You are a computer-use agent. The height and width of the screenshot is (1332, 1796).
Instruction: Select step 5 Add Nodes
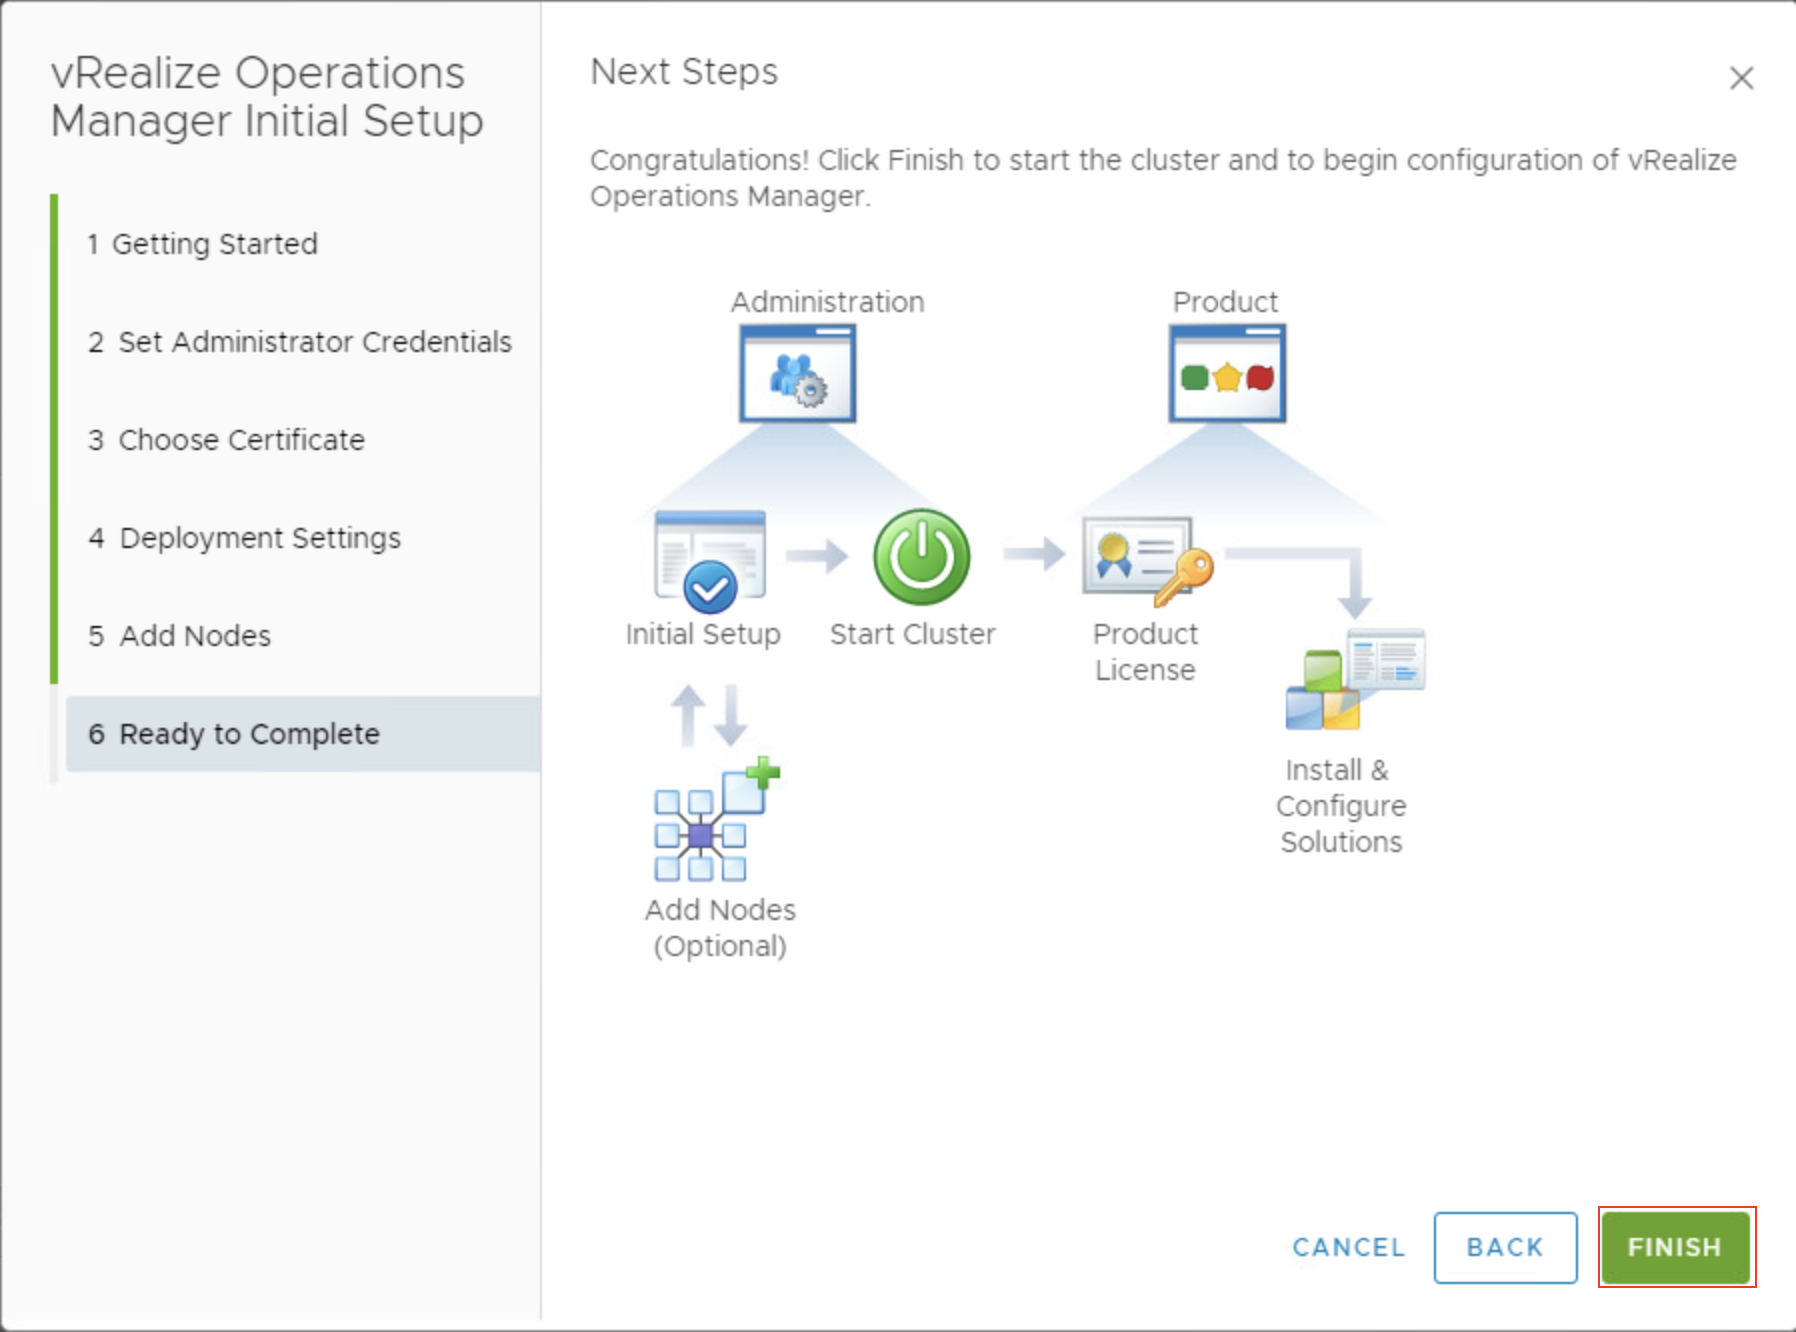tap(179, 636)
